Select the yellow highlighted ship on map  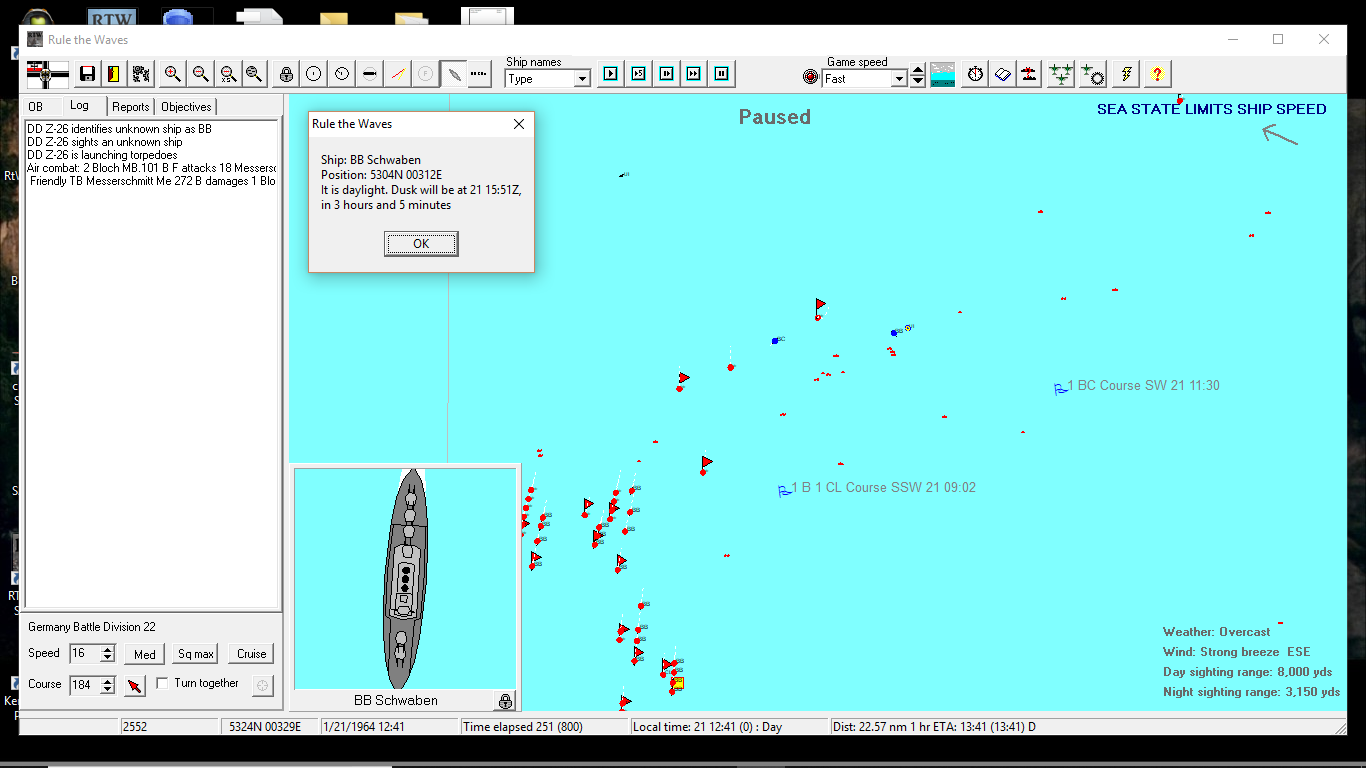click(678, 683)
